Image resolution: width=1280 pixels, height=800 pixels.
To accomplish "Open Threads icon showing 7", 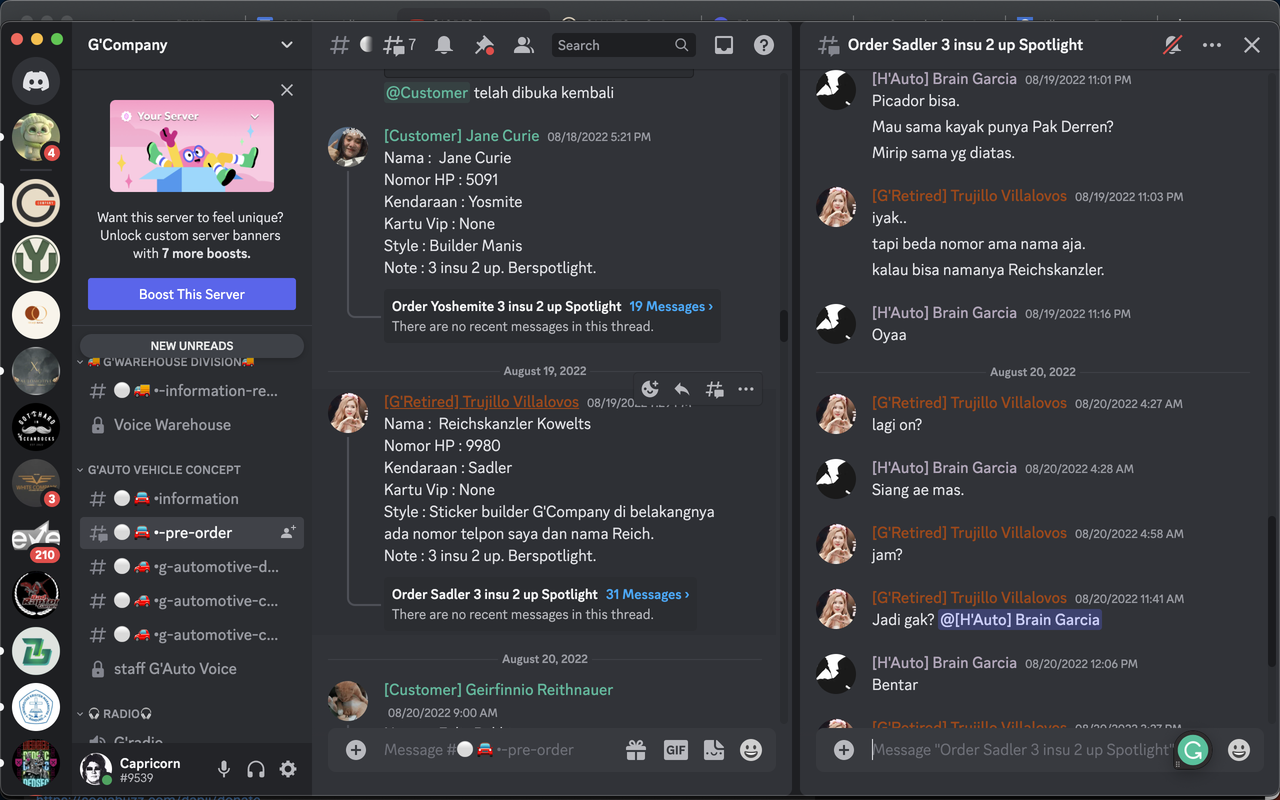I will point(399,45).
